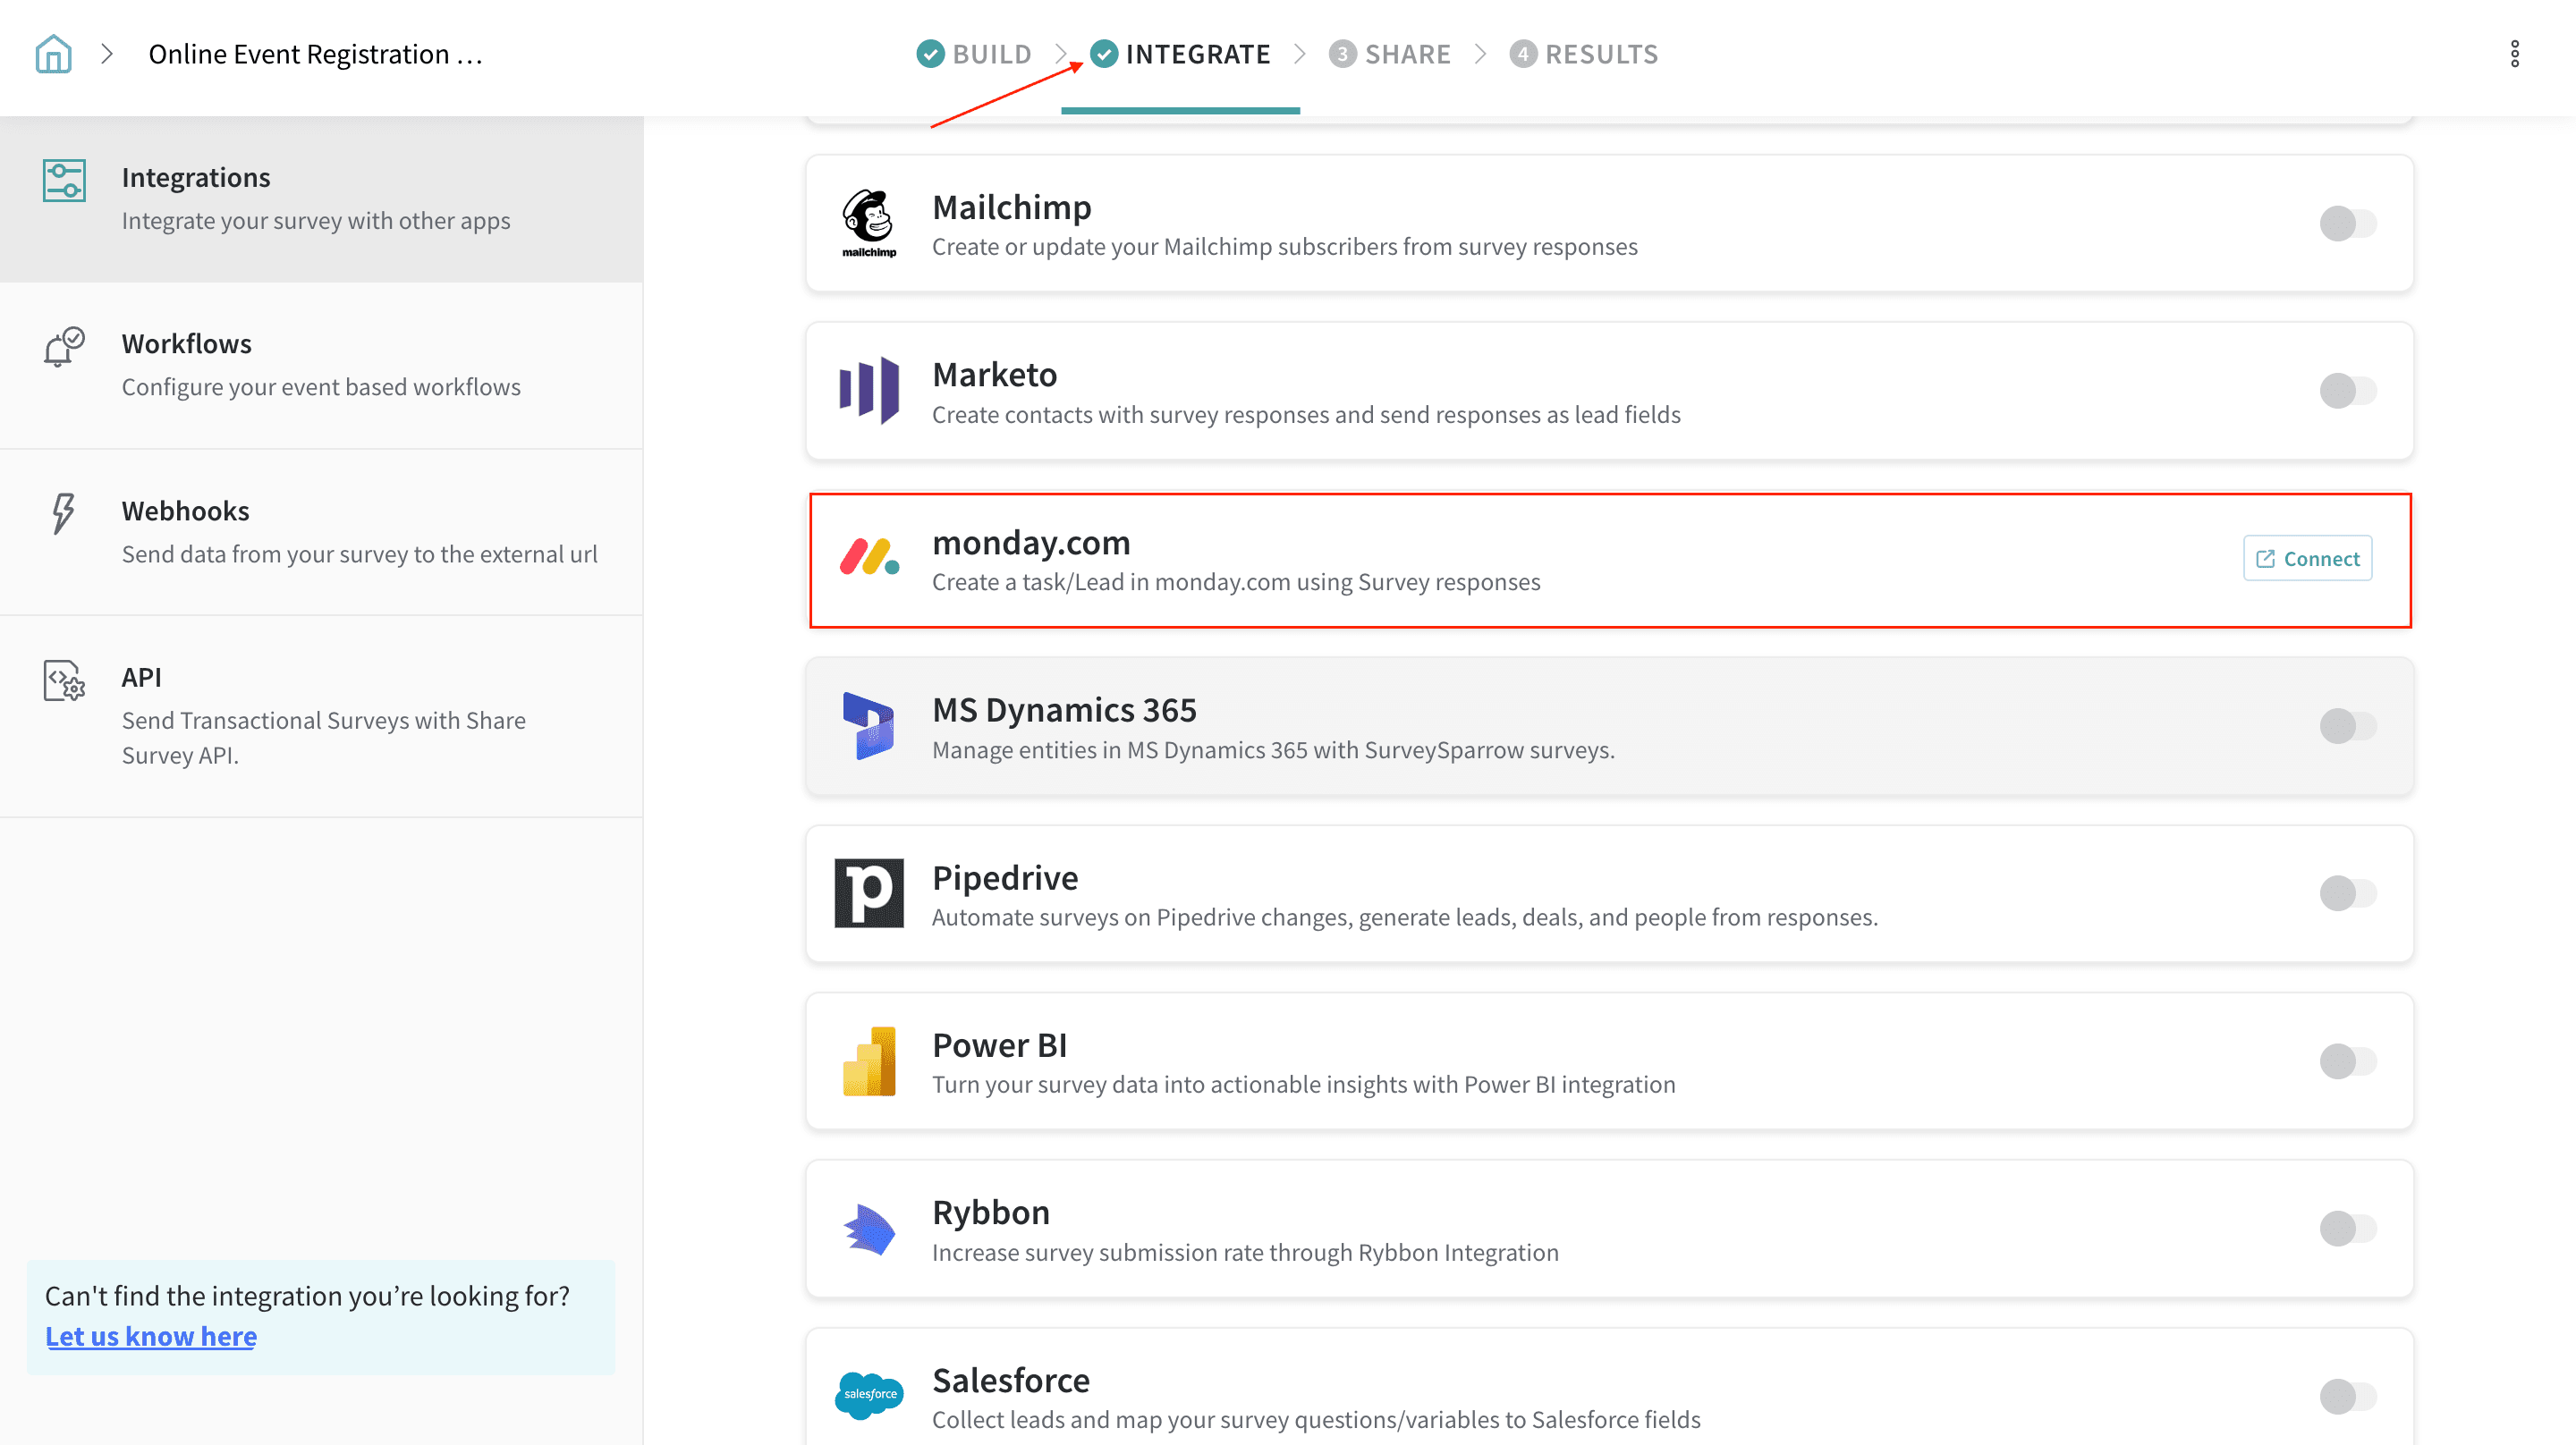Open the RESULTS step tab
This screenshot has width=2576, height=1445.
1583,54
